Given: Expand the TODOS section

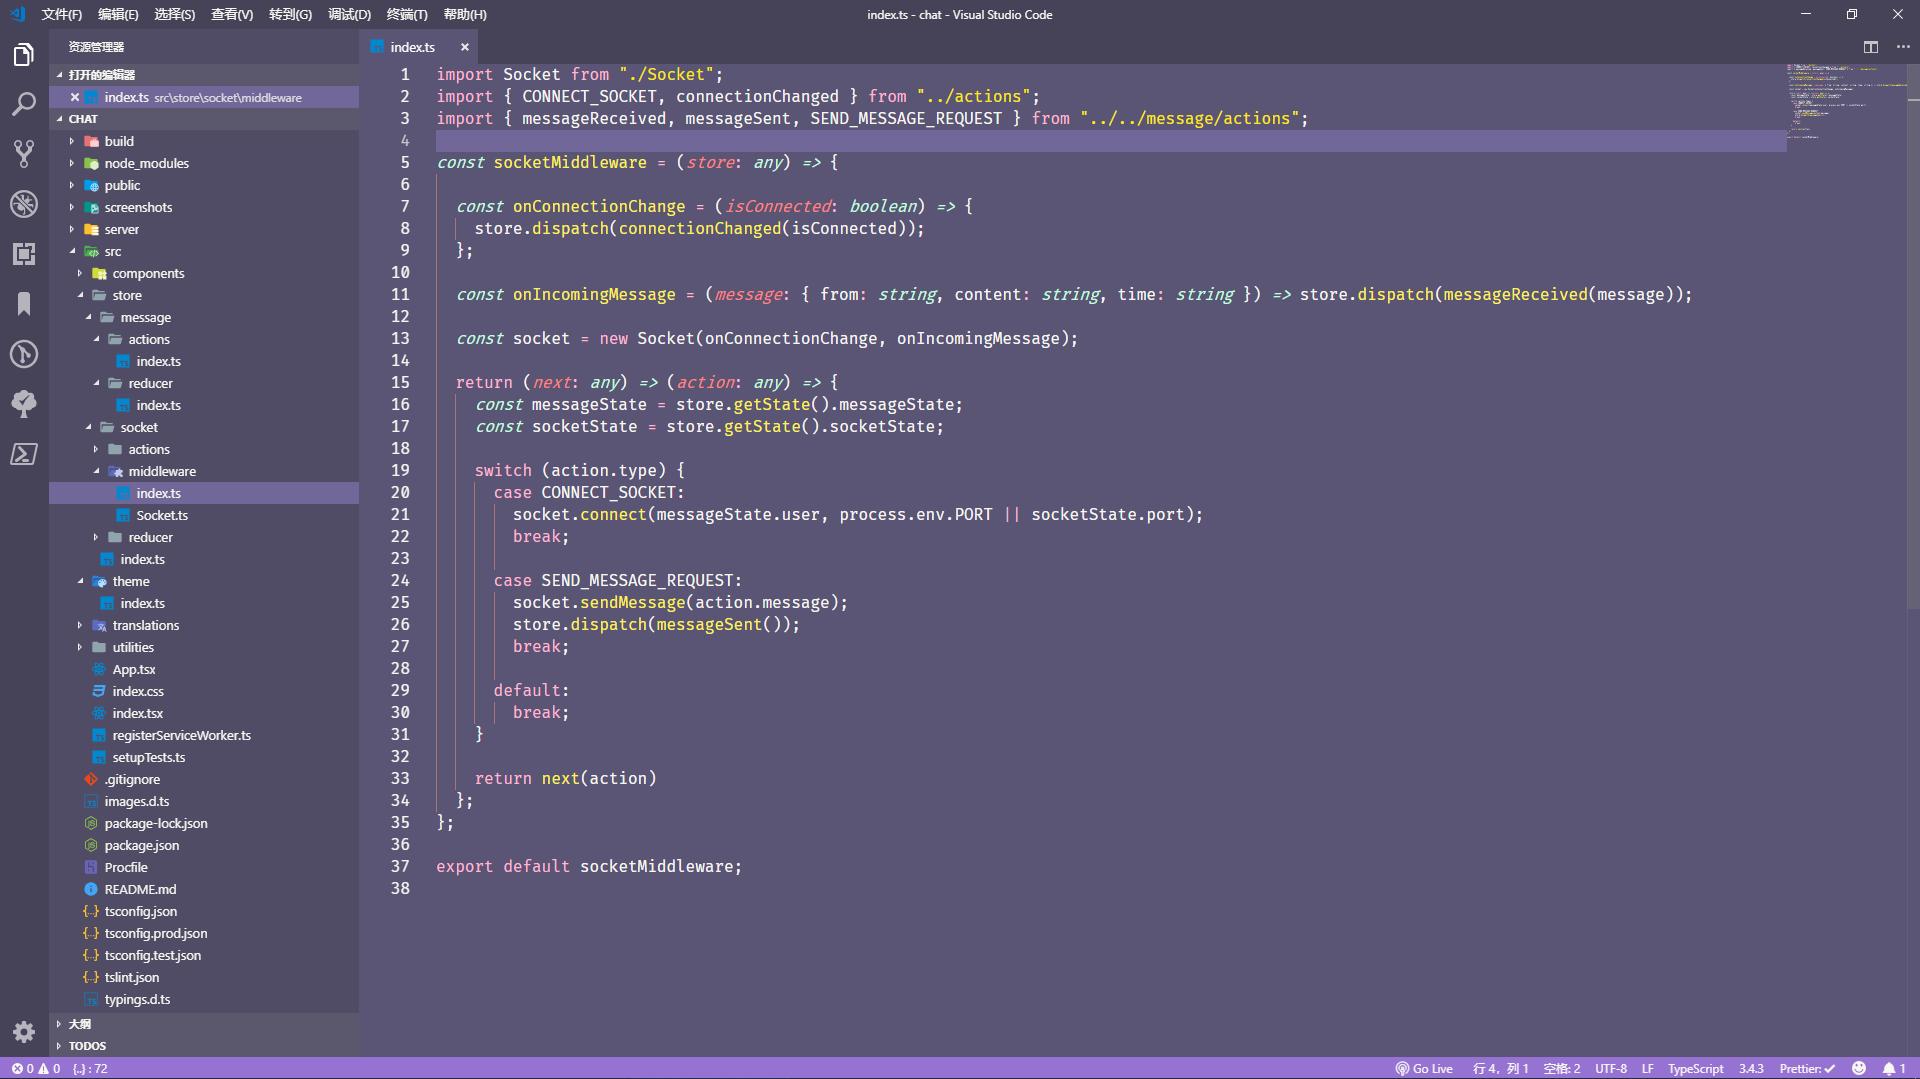Looking at the screenshot, I should click(87, 1046).
